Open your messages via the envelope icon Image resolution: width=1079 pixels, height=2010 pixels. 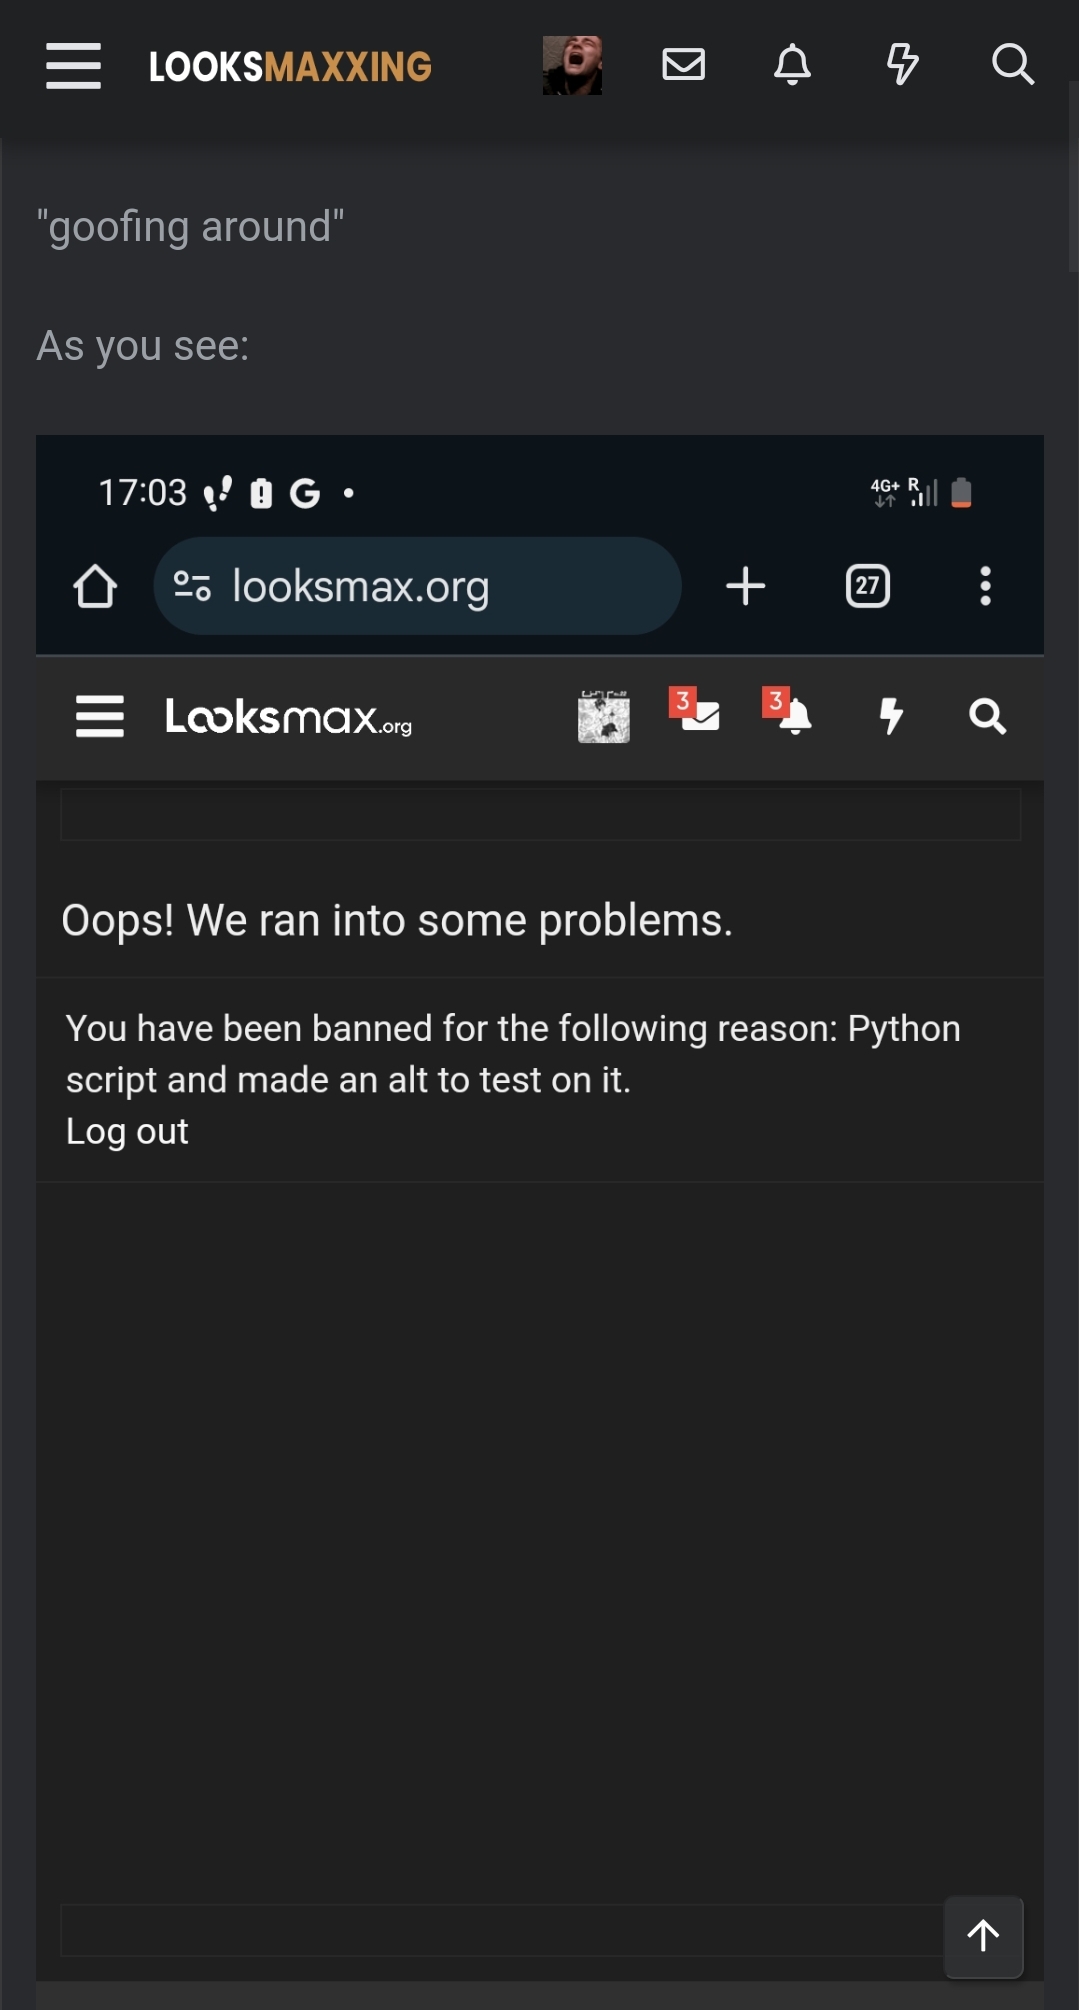pyautogui.click(x=684, y=65)
